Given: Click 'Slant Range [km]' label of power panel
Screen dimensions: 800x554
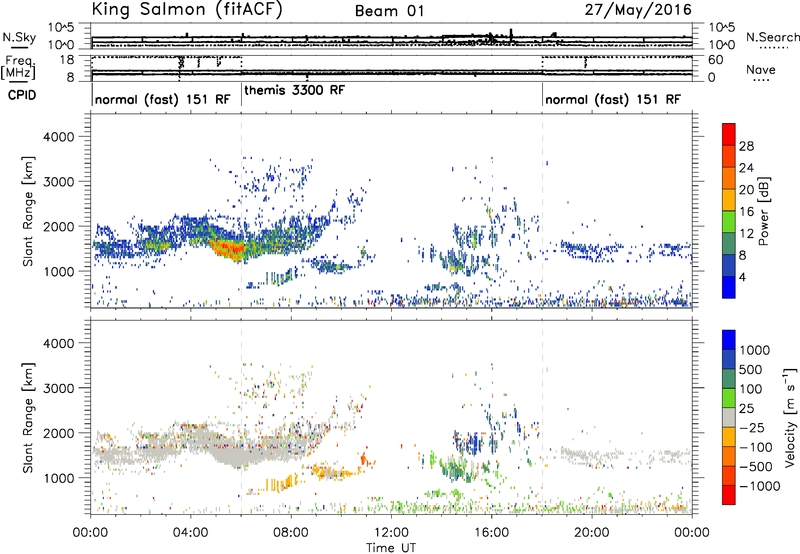Looking at the screenshot, I should click(x=28, y=211).
